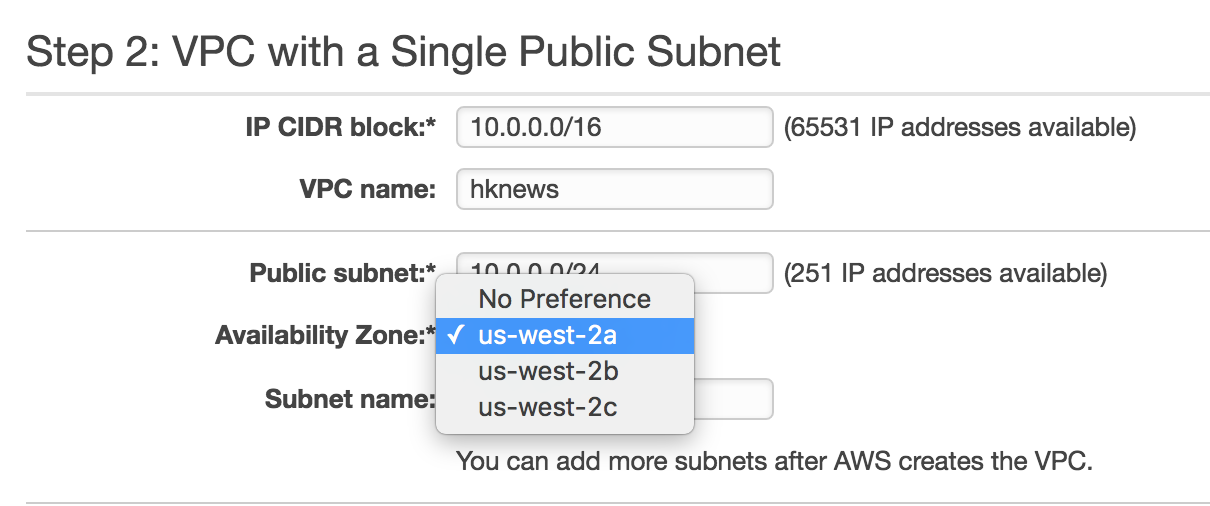Click the required asterisk after IP CIDR block
1210x506 pixels.
point(432,124)
